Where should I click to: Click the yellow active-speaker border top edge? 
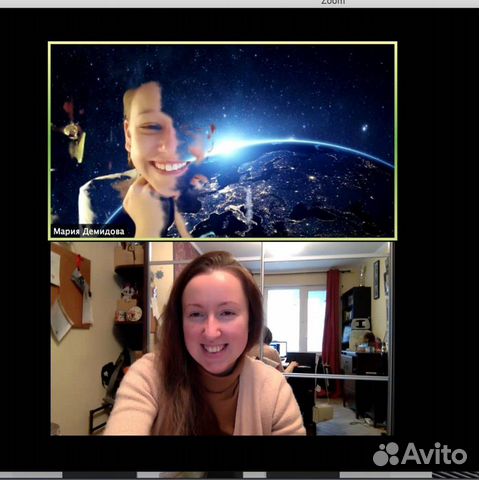tap(223, 43)
